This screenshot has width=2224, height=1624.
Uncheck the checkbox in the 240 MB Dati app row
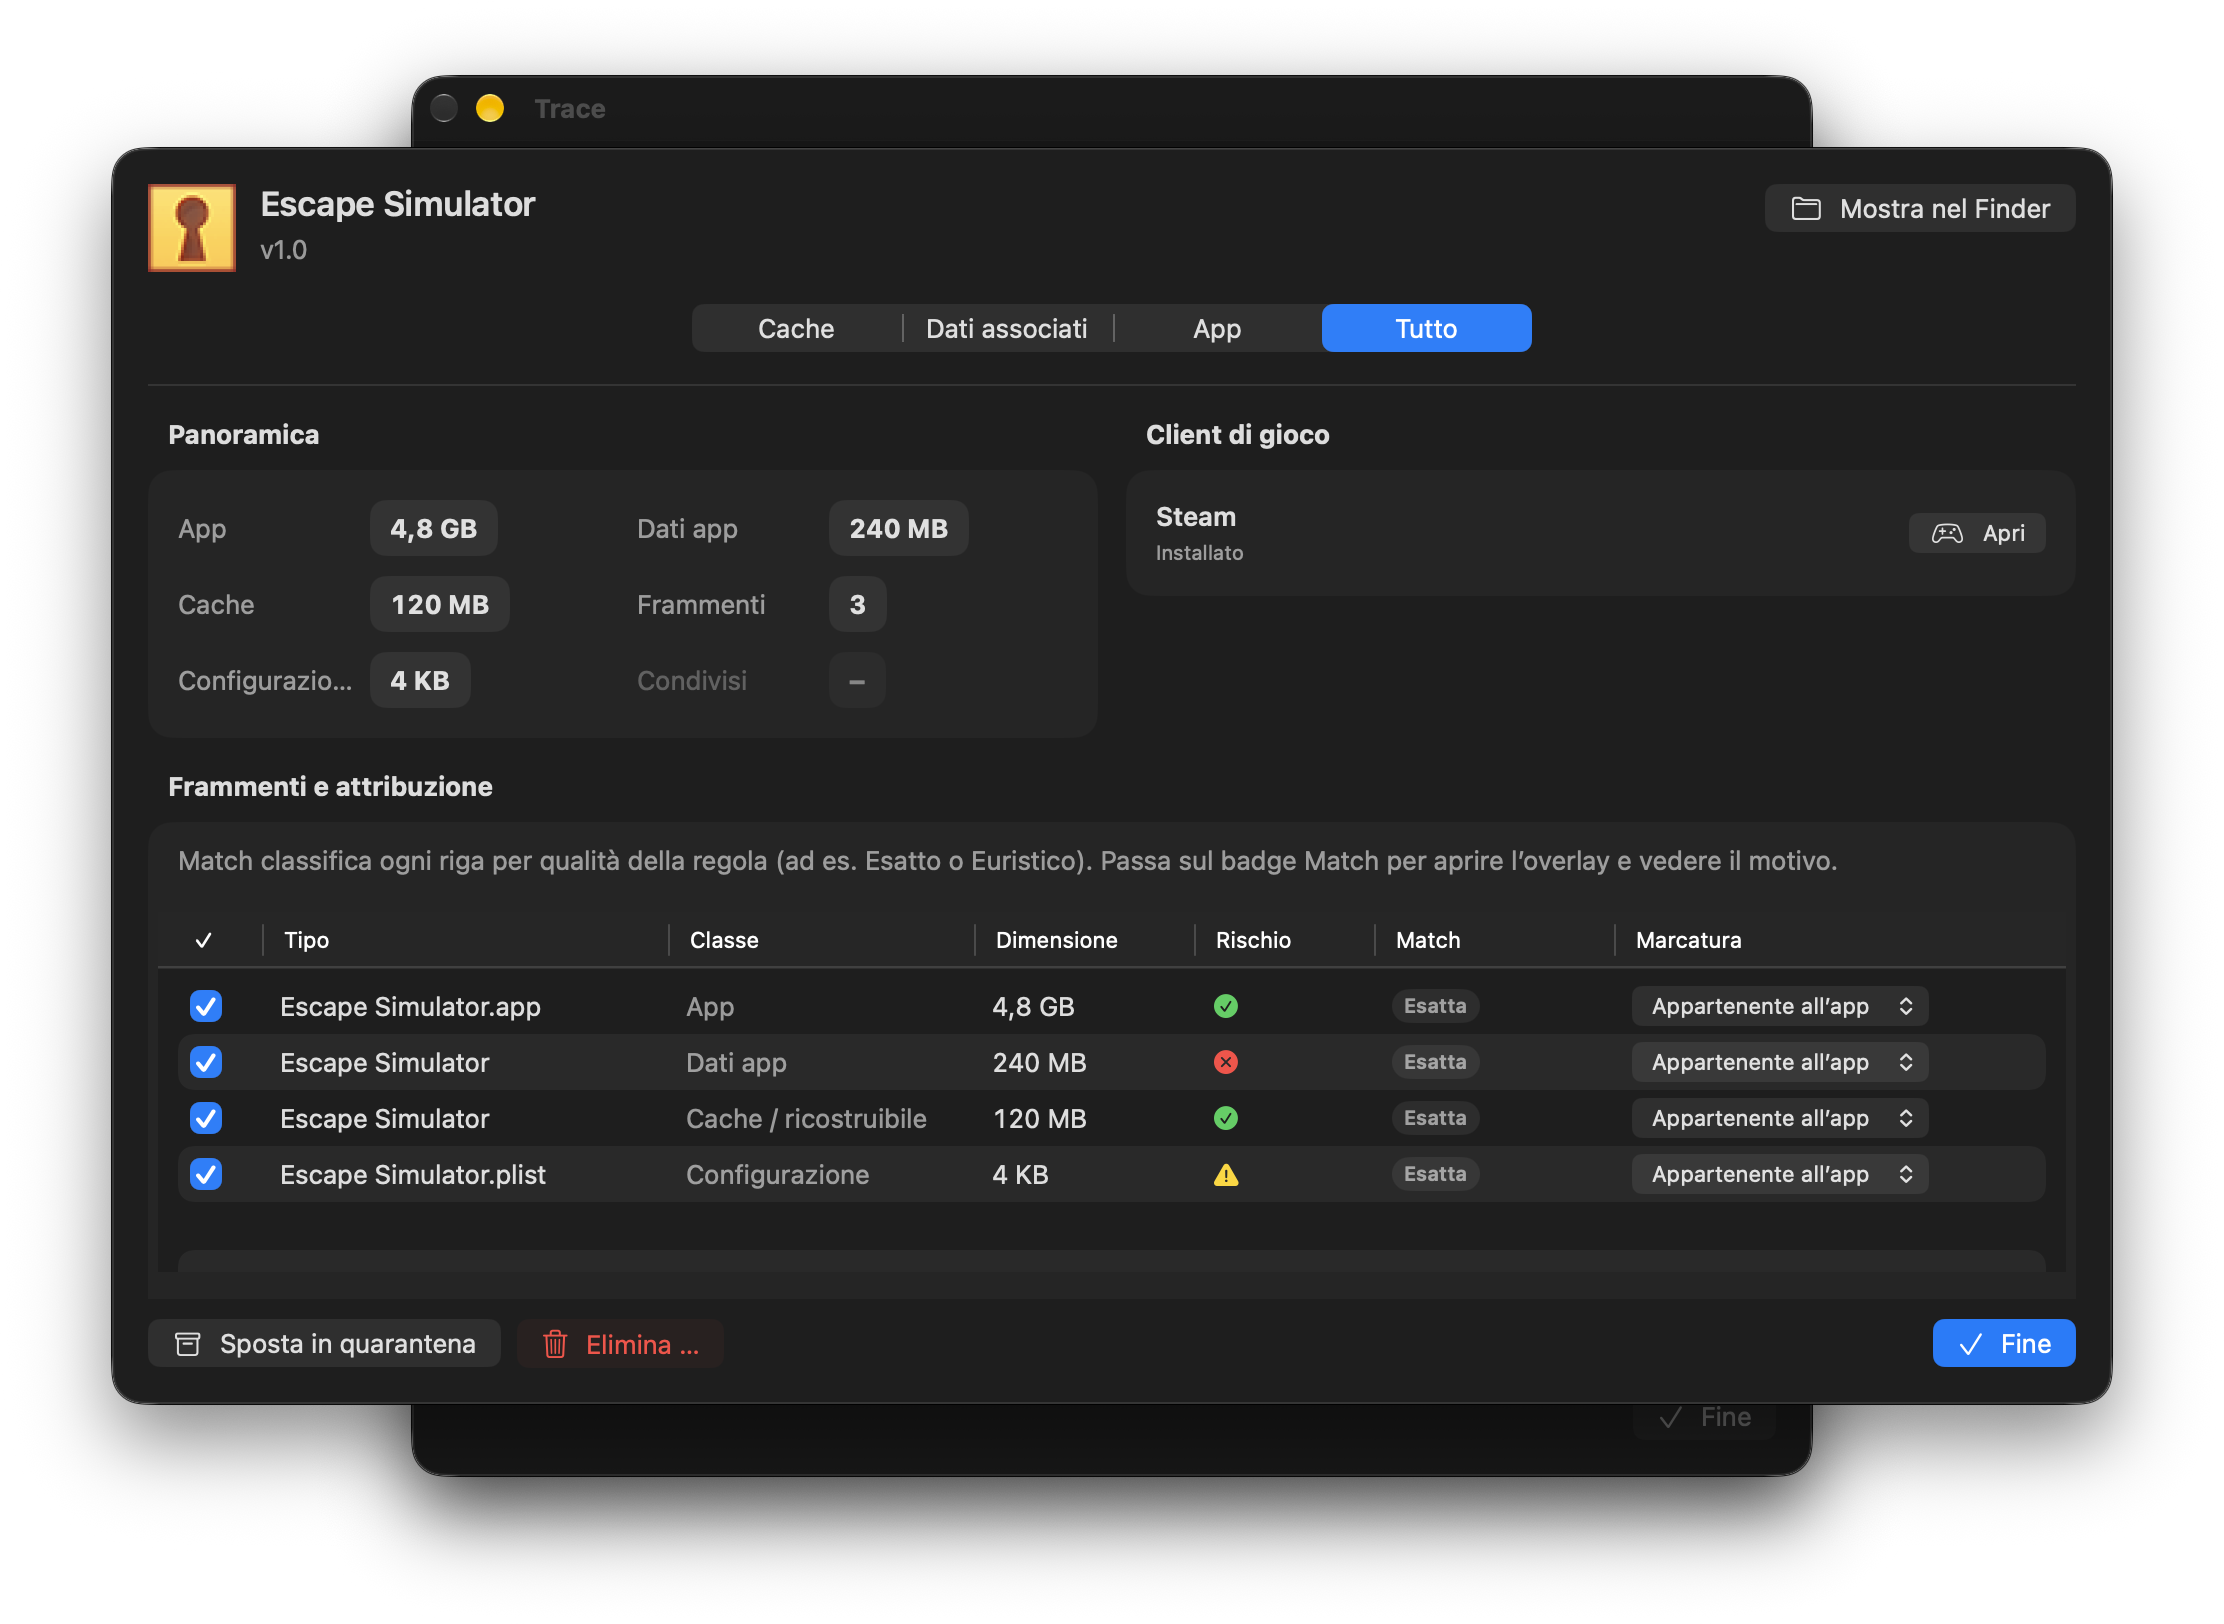point(206,1062)
